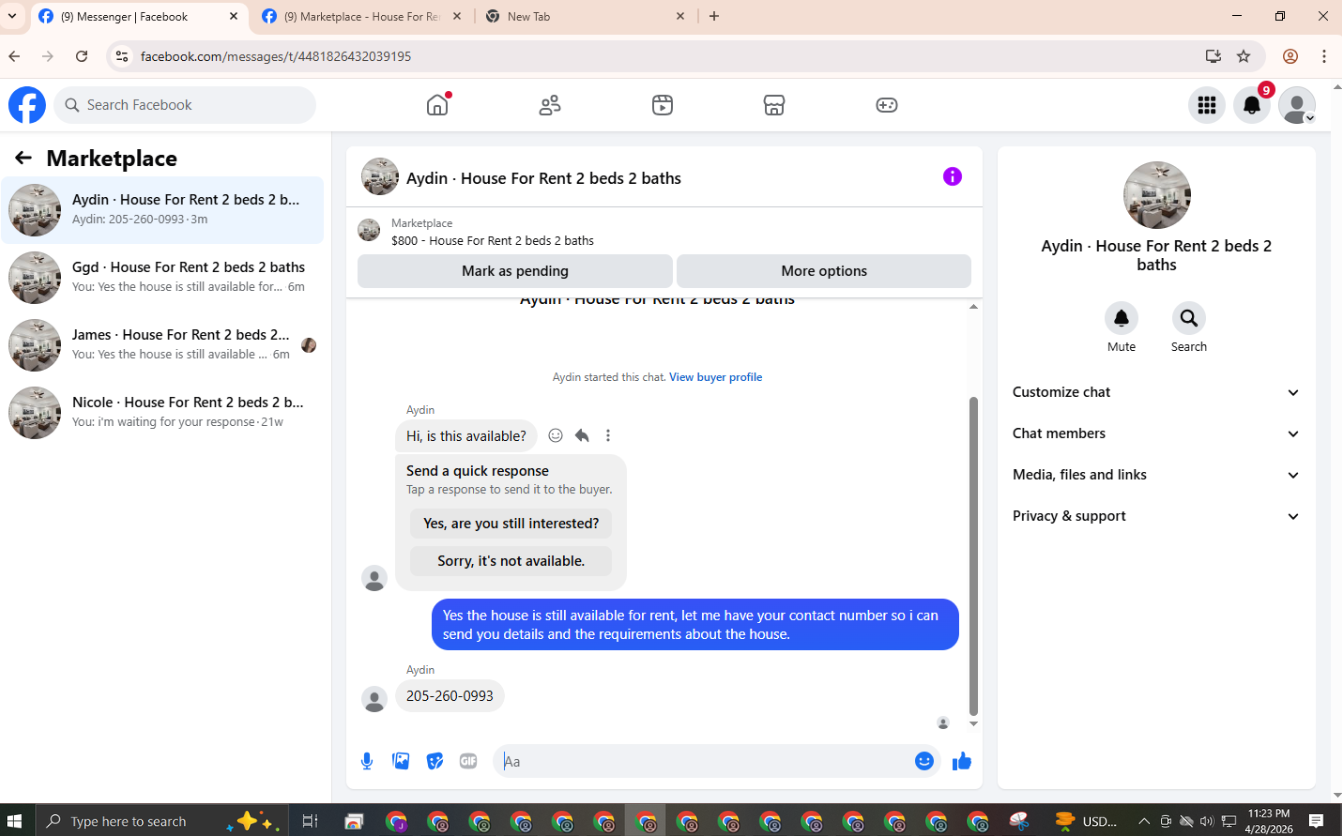Open conversation information purple icon
Image resolution: width=1342 pixels, height=836 pixels.
tap(952, 177)
